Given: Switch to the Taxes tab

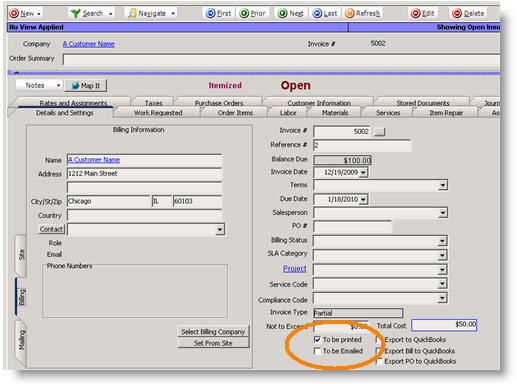Looking at the screenshot, I should [x=153, y=103].
